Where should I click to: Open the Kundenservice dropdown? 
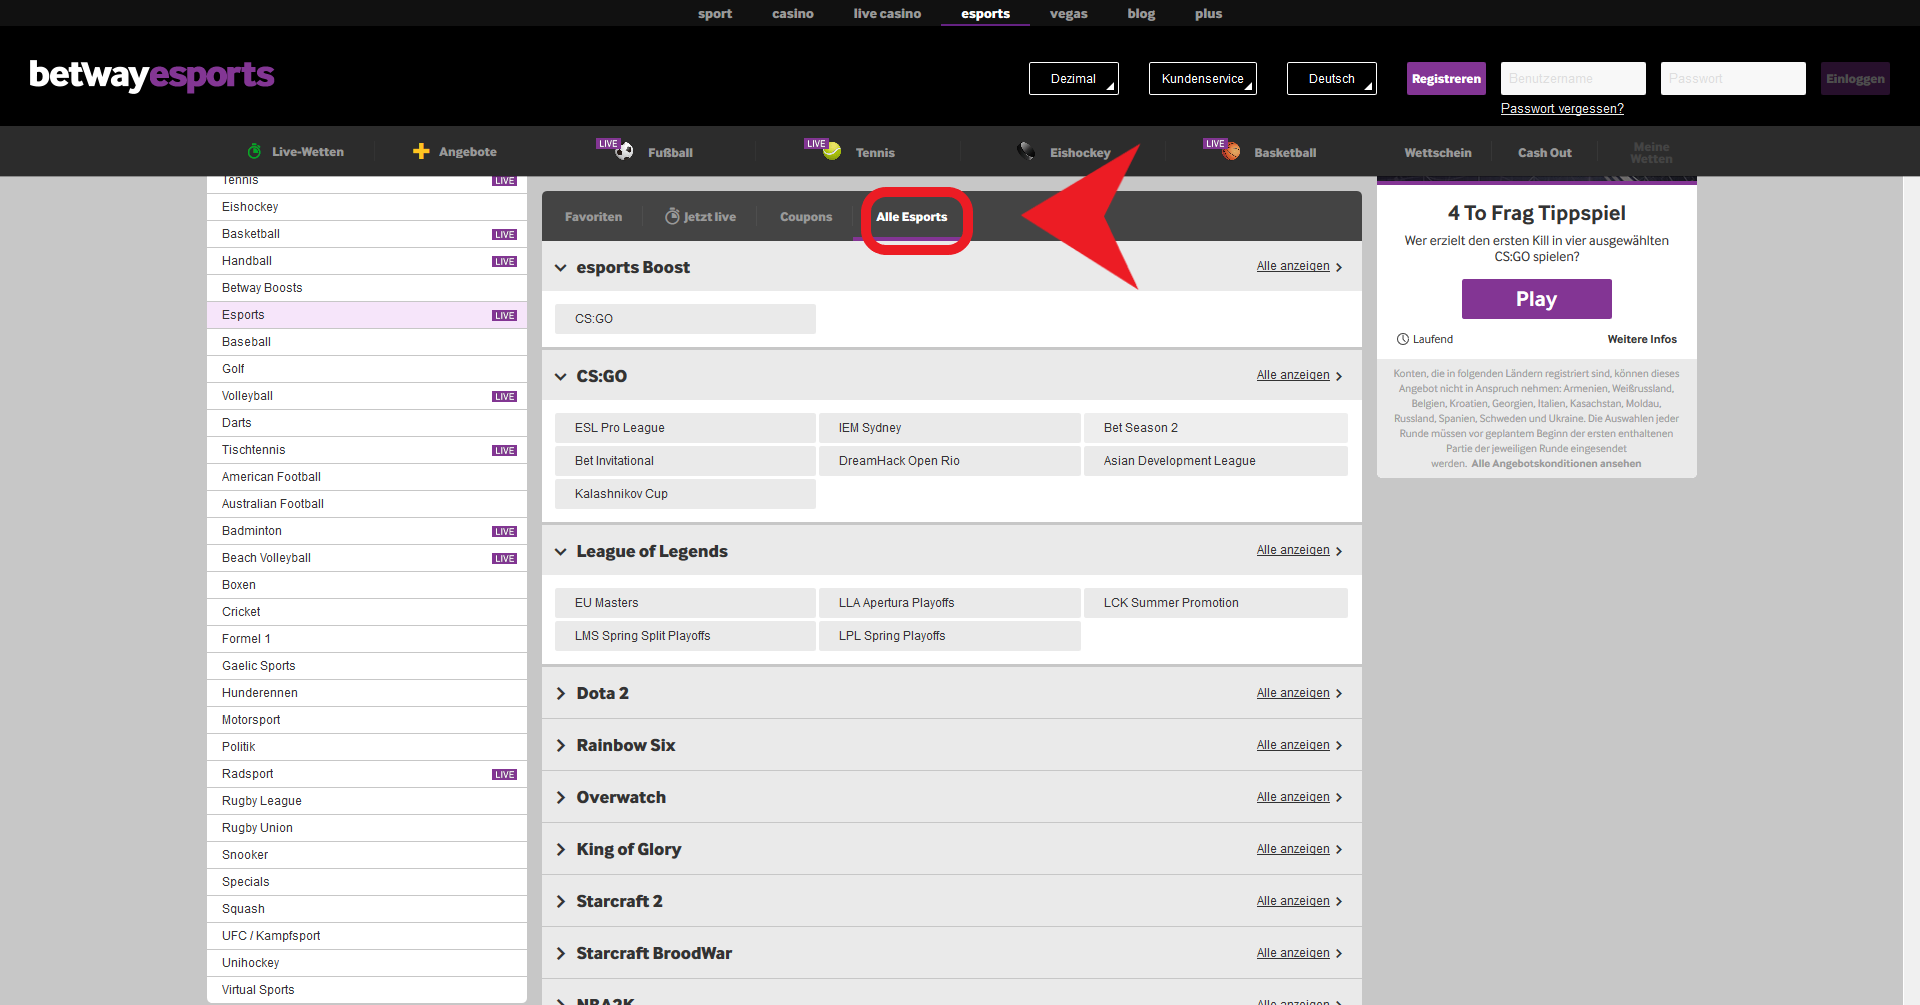pos(1203,78)
